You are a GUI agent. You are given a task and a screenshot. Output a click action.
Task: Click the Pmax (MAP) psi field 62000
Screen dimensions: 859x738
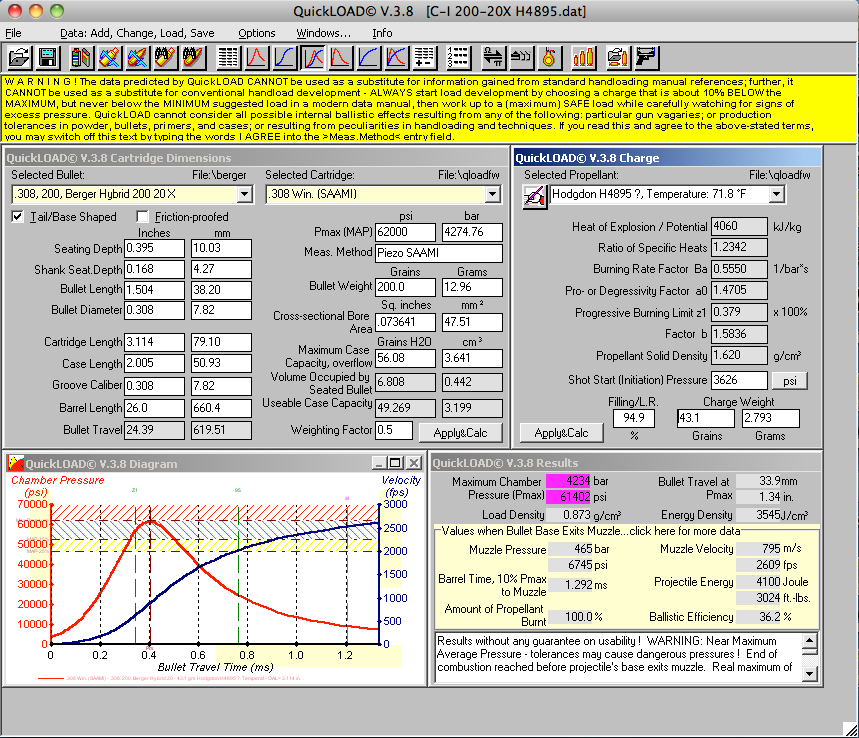(x=405, y=232)
